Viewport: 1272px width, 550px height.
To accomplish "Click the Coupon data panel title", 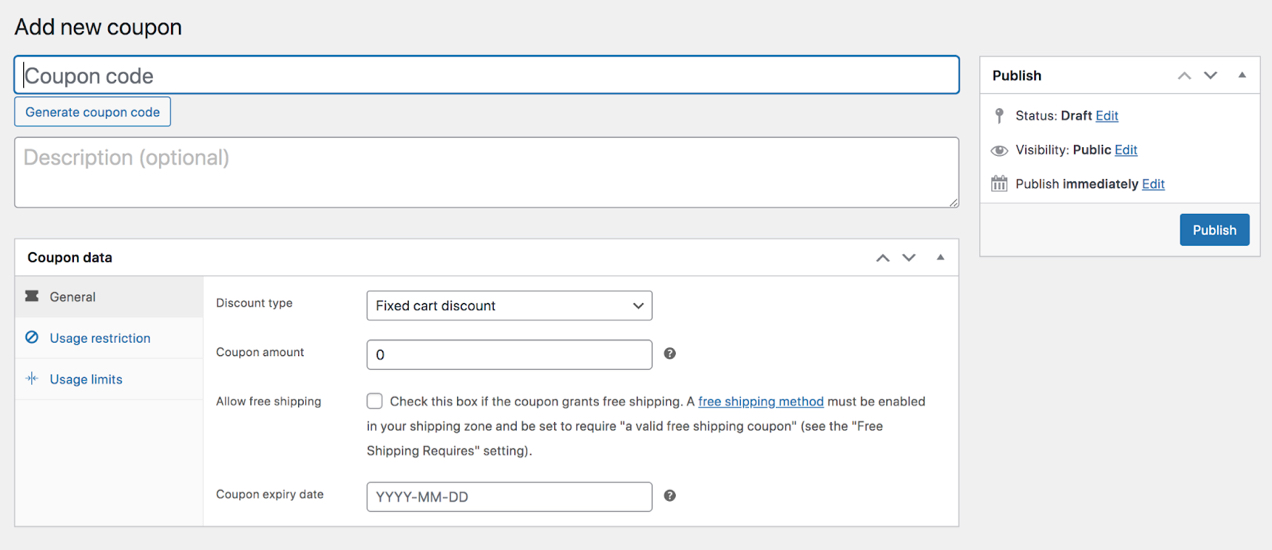I will click(70, 257).
